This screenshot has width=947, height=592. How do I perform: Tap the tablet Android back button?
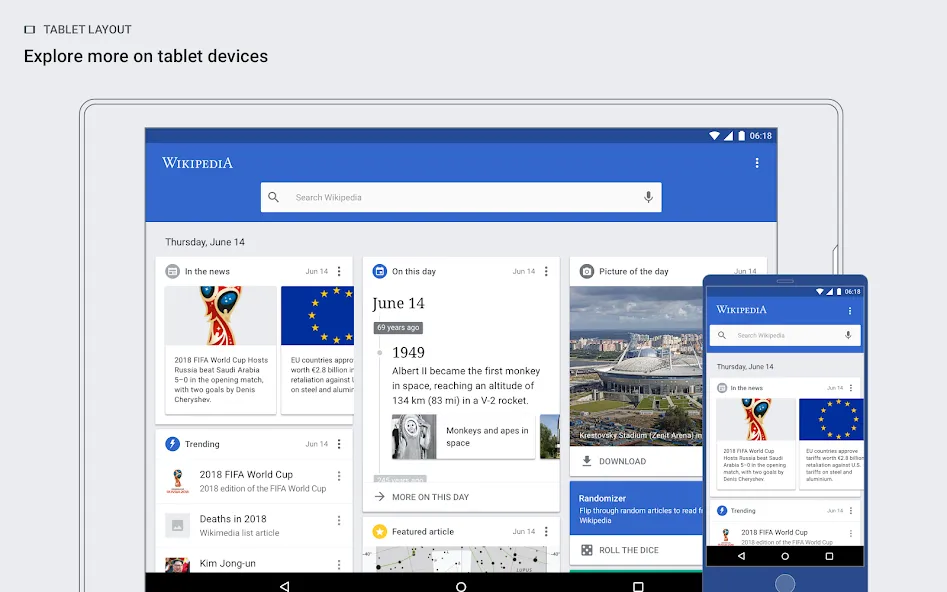284,586
